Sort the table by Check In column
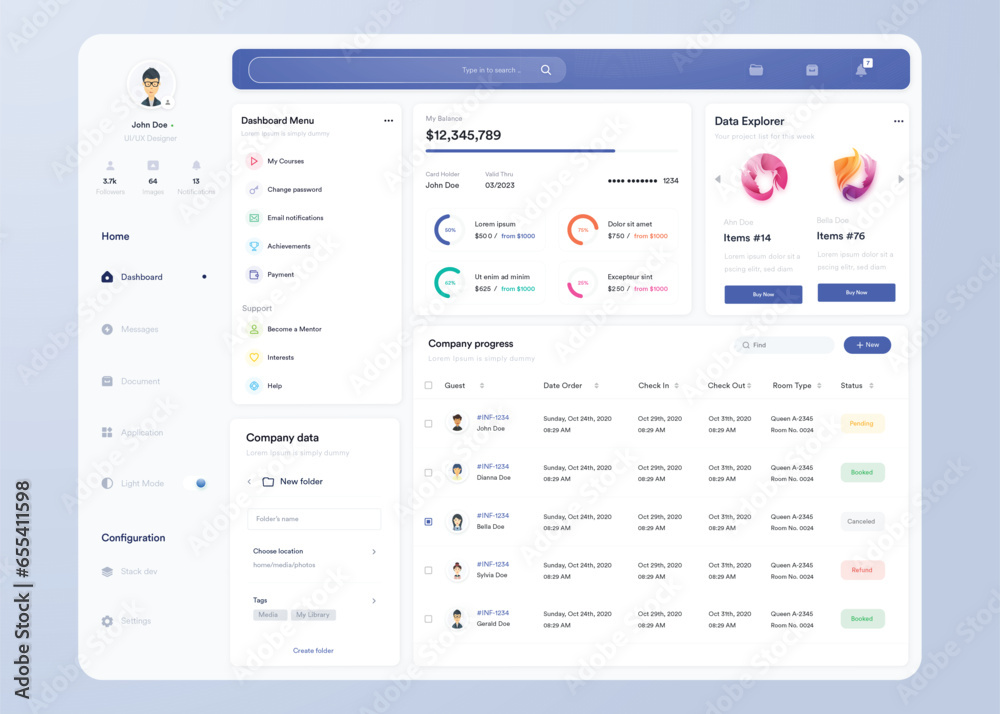This screenshot has width=1000, height=714. (x=677, y=386)
